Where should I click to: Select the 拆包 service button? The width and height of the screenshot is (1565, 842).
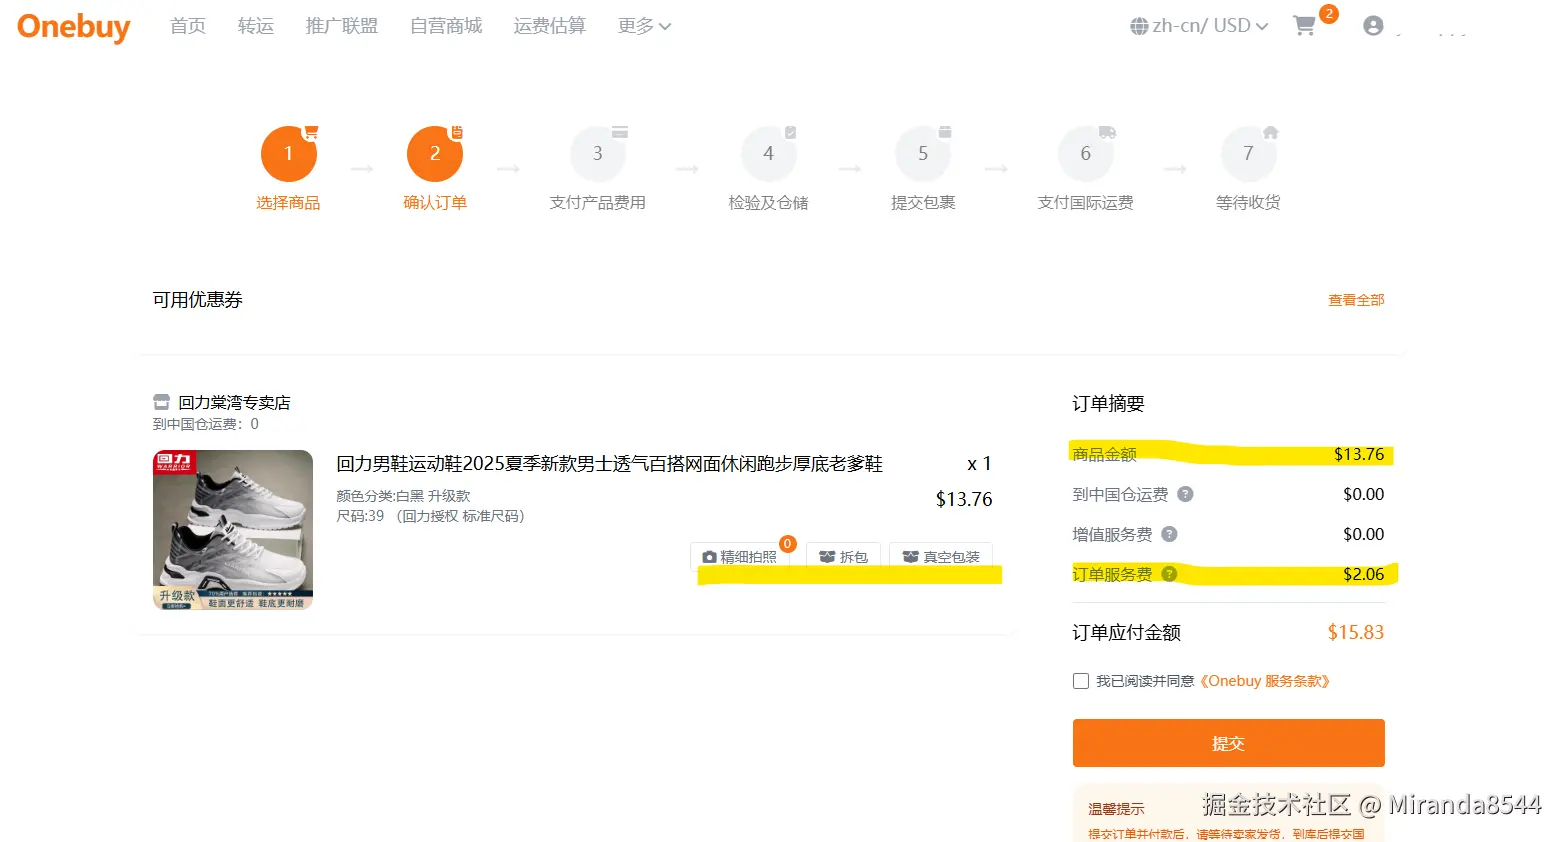(x=843, y=556)
